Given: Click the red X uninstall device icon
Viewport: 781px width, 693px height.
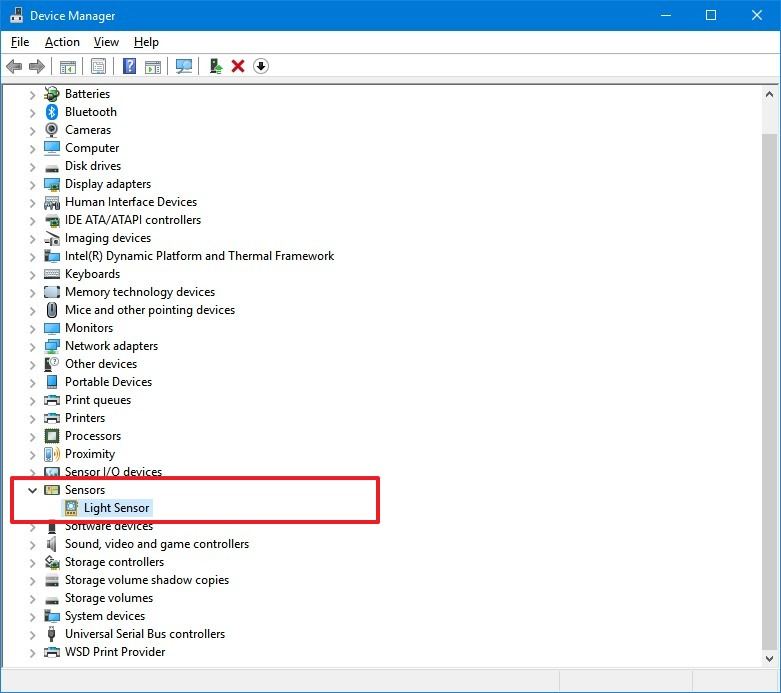Looking at the screenshot, I should click(x=238, y=66).
